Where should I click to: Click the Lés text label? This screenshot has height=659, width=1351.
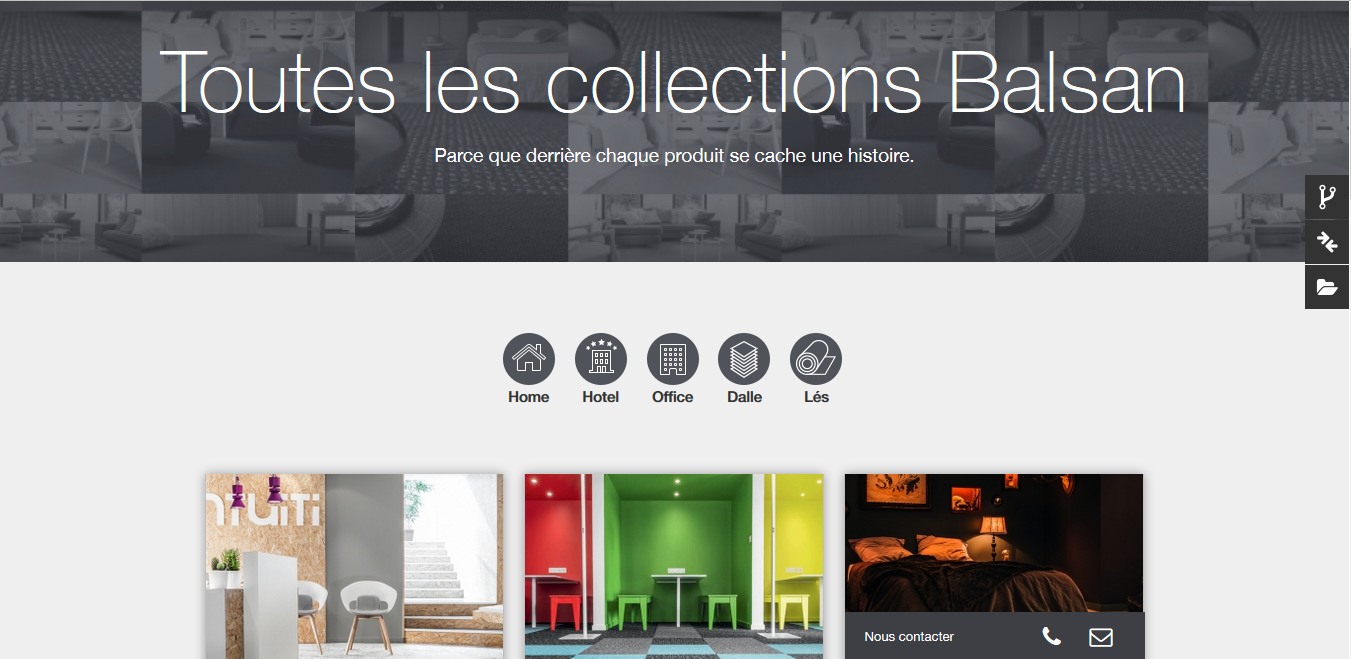tap(816, 397)
